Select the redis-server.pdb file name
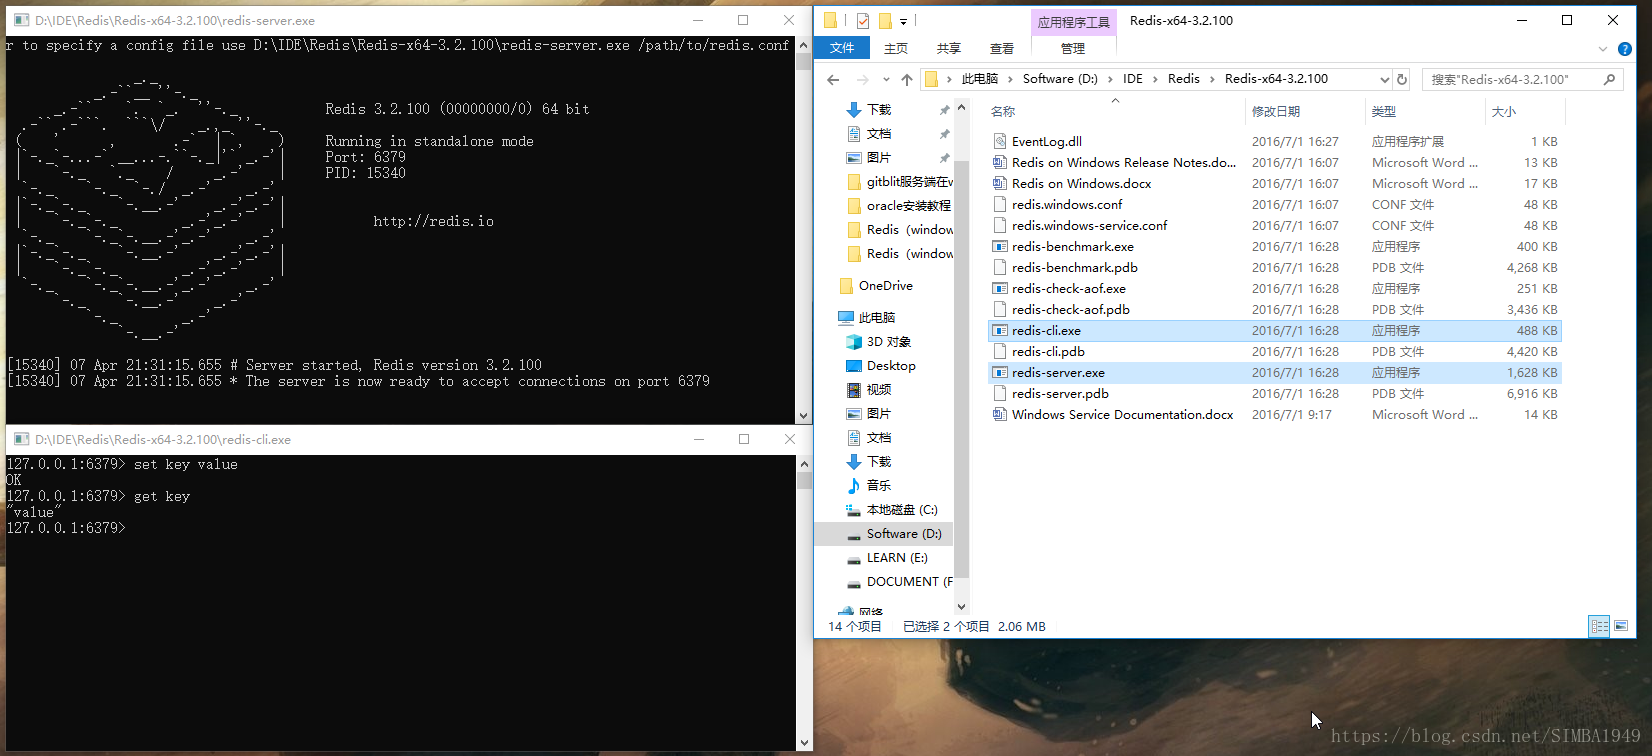Screen dimensions: 1652x756 (x=1060, y=393)
